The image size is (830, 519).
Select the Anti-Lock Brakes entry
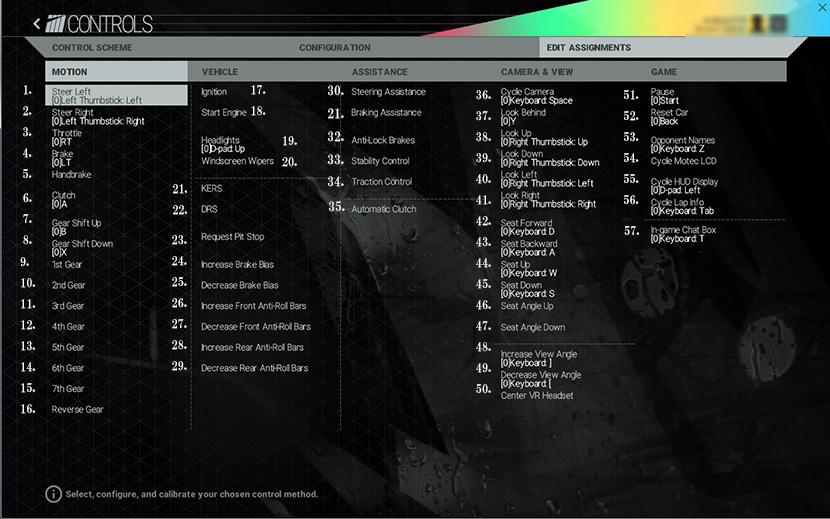tap(382, 140)
